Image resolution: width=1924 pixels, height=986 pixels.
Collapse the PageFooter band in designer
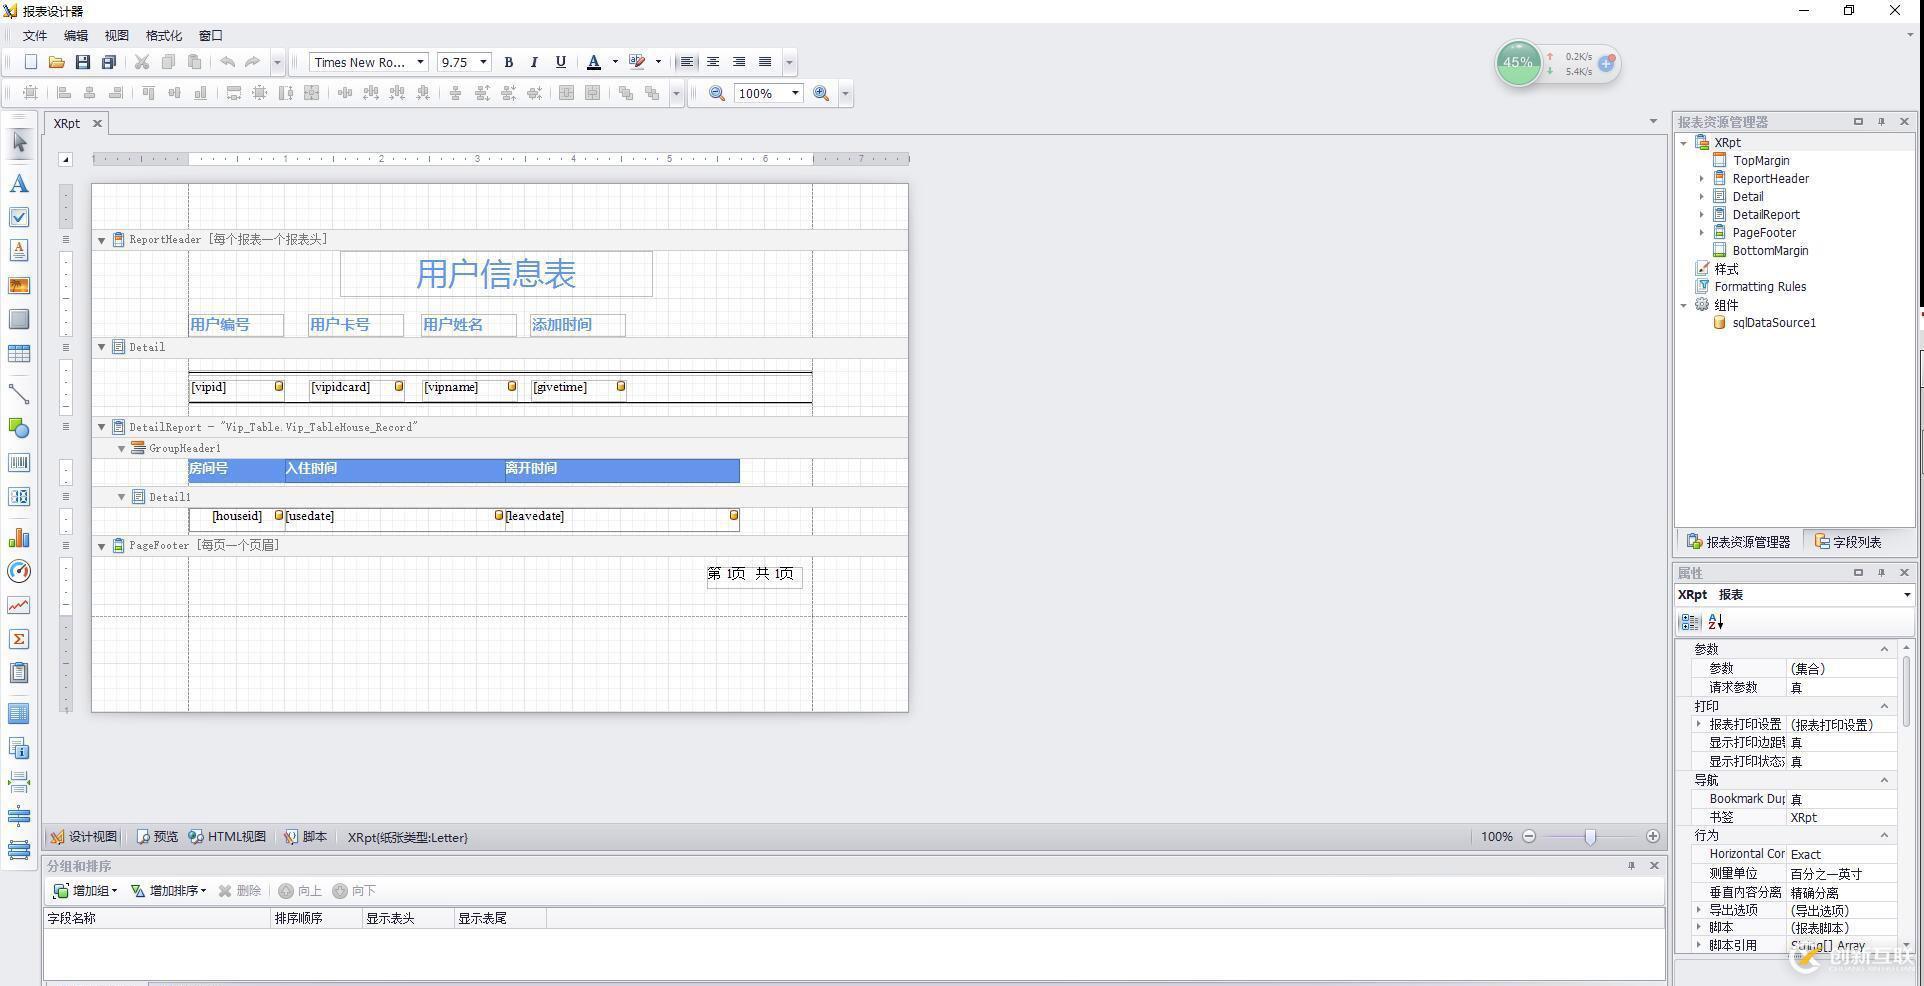[x=101, y=546]
